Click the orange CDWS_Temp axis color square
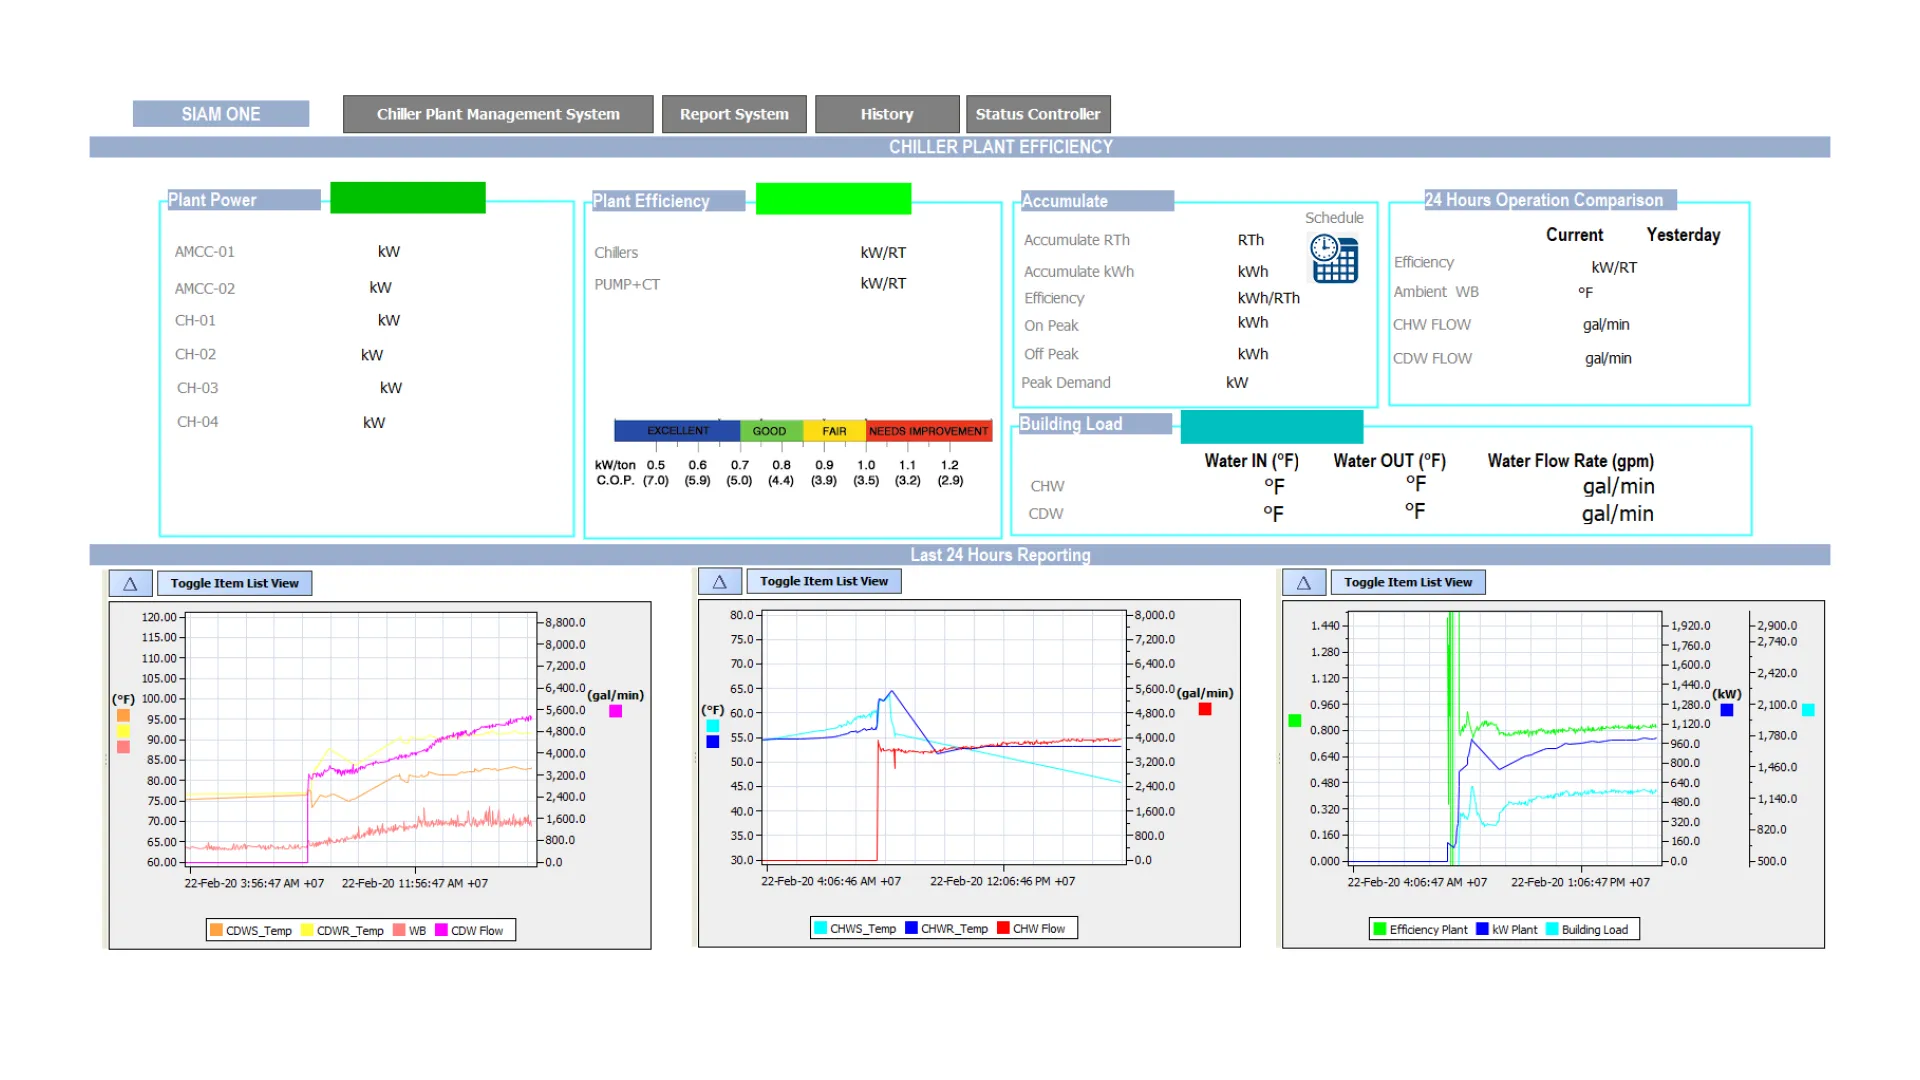This screenshot has width=1920, height=1080. point(123,716)
